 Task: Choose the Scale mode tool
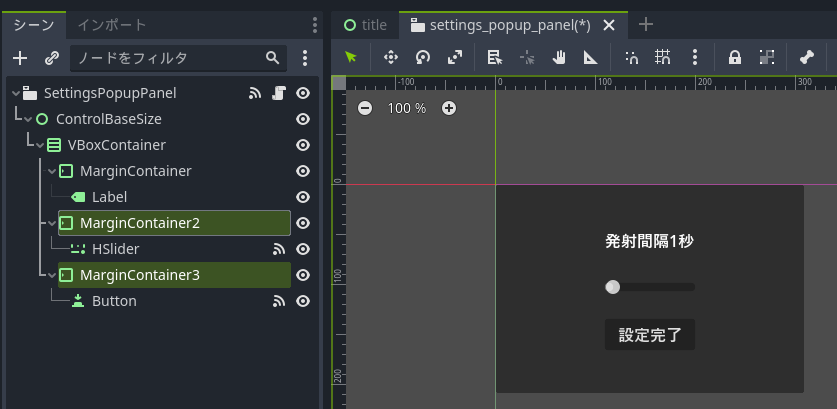(x=455, y=57)
